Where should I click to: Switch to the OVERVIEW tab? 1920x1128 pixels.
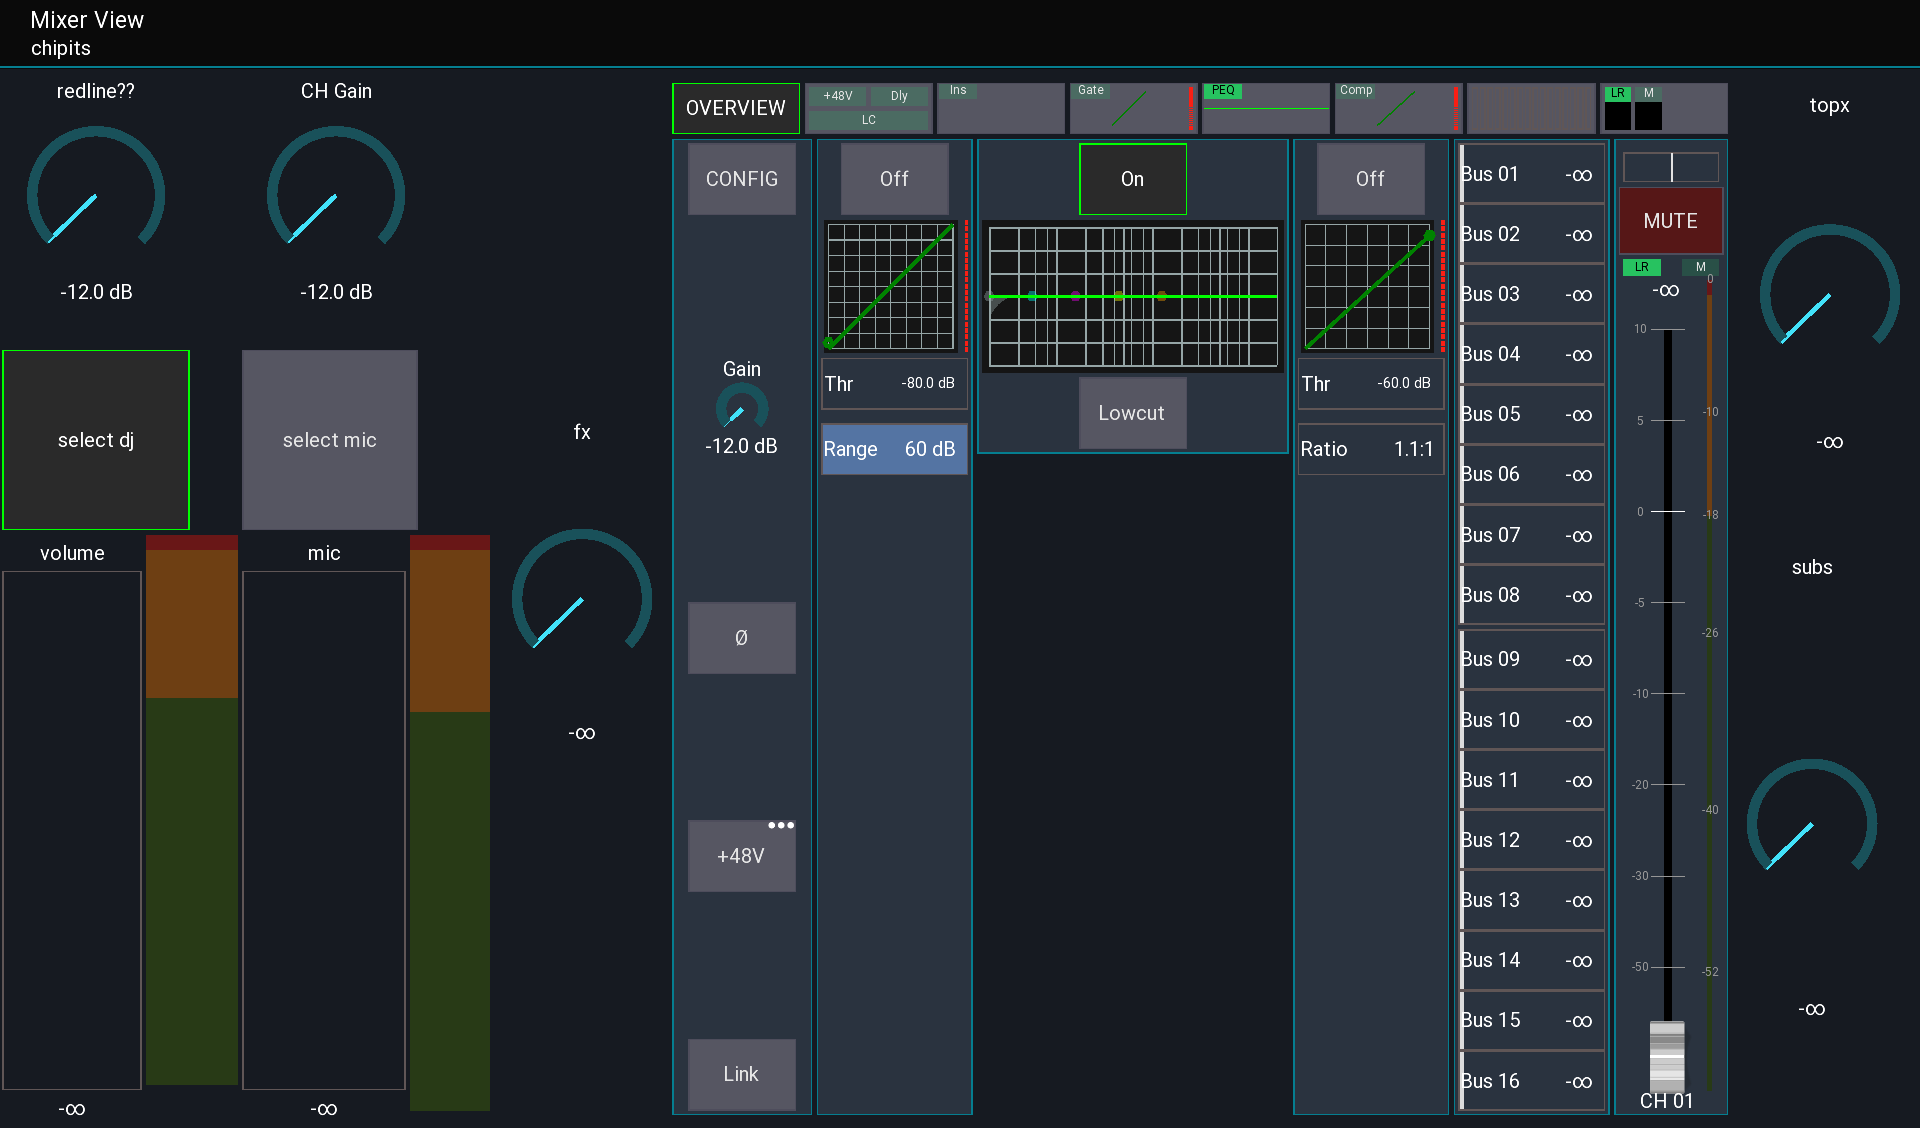[735, 108]
